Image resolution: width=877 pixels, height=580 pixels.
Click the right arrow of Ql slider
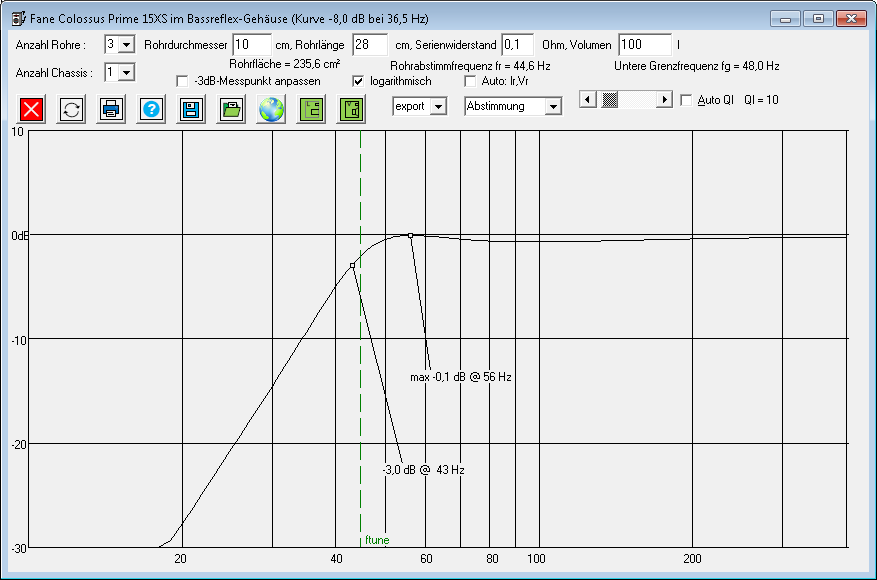coord(664,100)
